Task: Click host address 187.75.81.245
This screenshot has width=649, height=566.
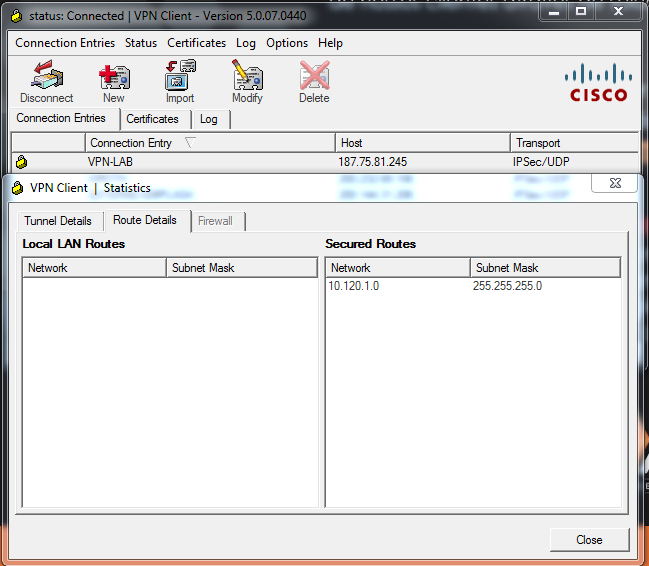Action: [x=373, y=162]
